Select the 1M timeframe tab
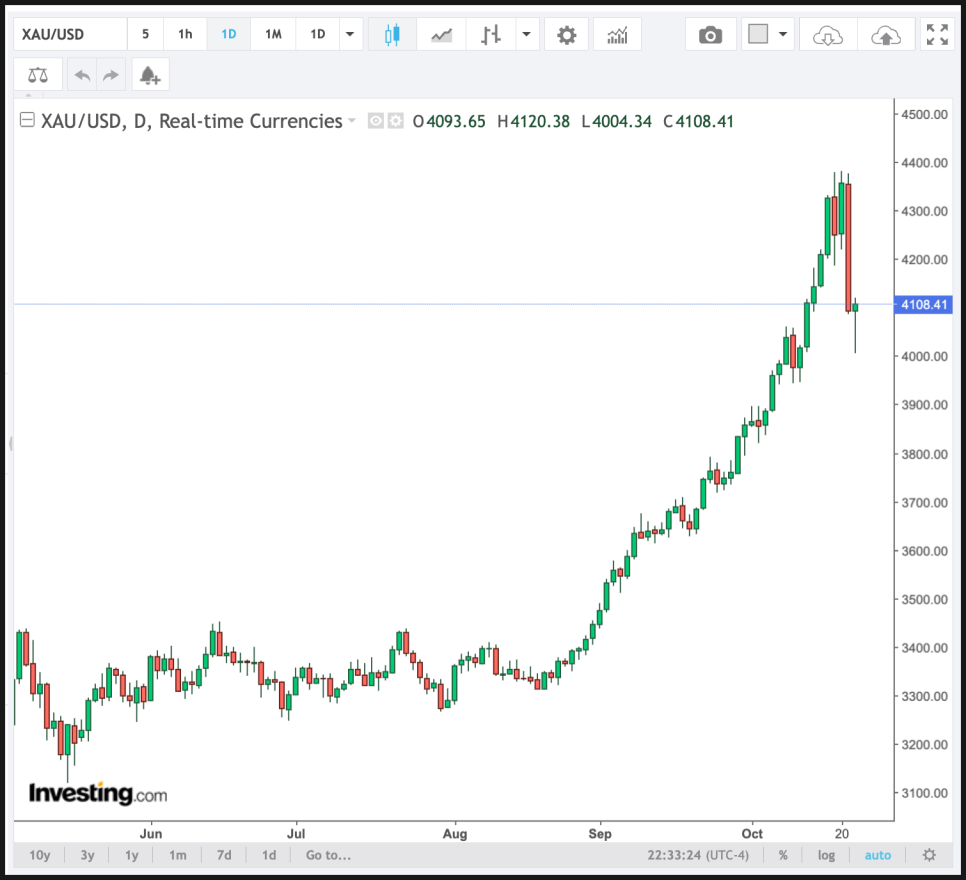The width and height of the screenshot is (966, 880). (x=273, y=35)
